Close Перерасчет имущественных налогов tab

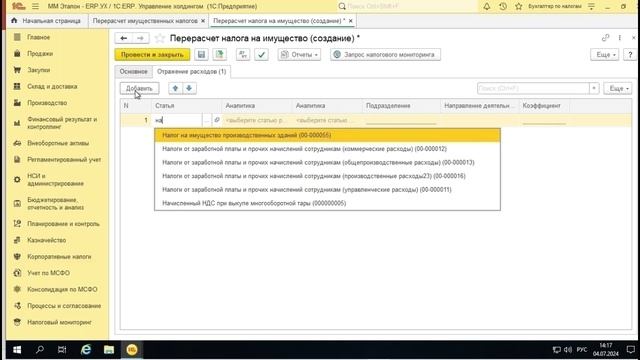pyautogui.click(x=203, y=21)
